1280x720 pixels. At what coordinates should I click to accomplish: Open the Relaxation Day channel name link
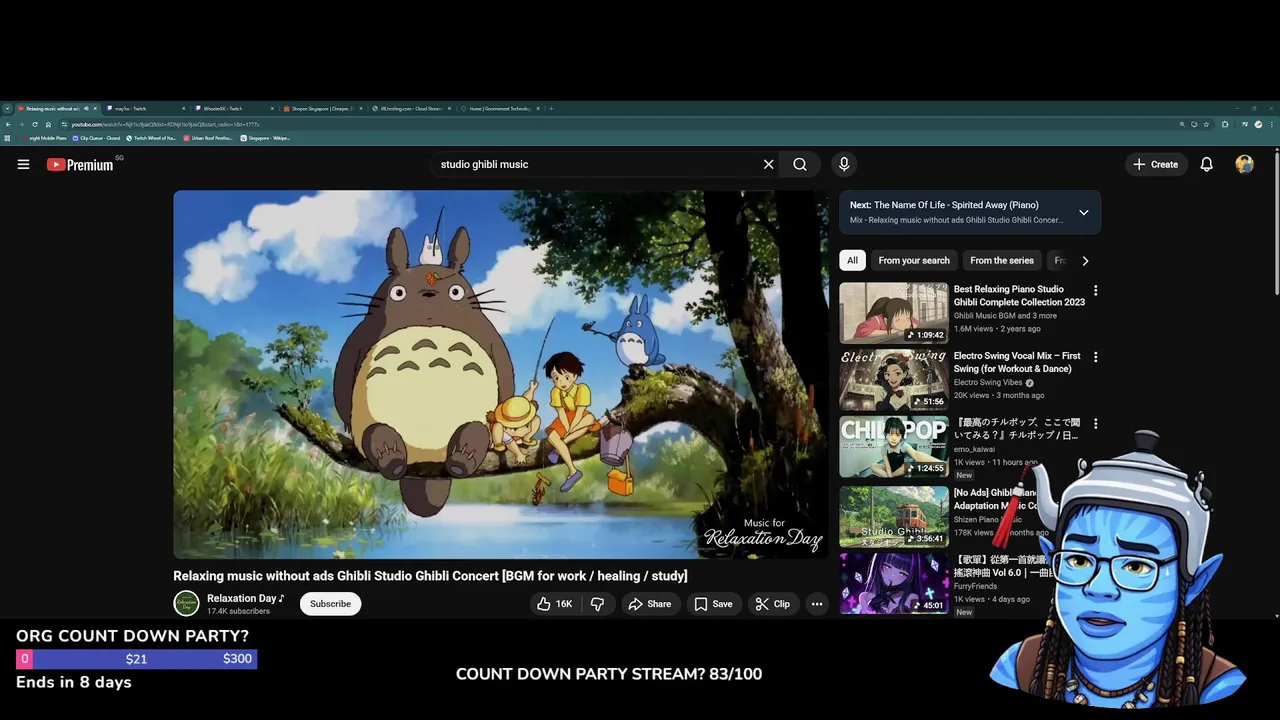click(x=245, y=598)
